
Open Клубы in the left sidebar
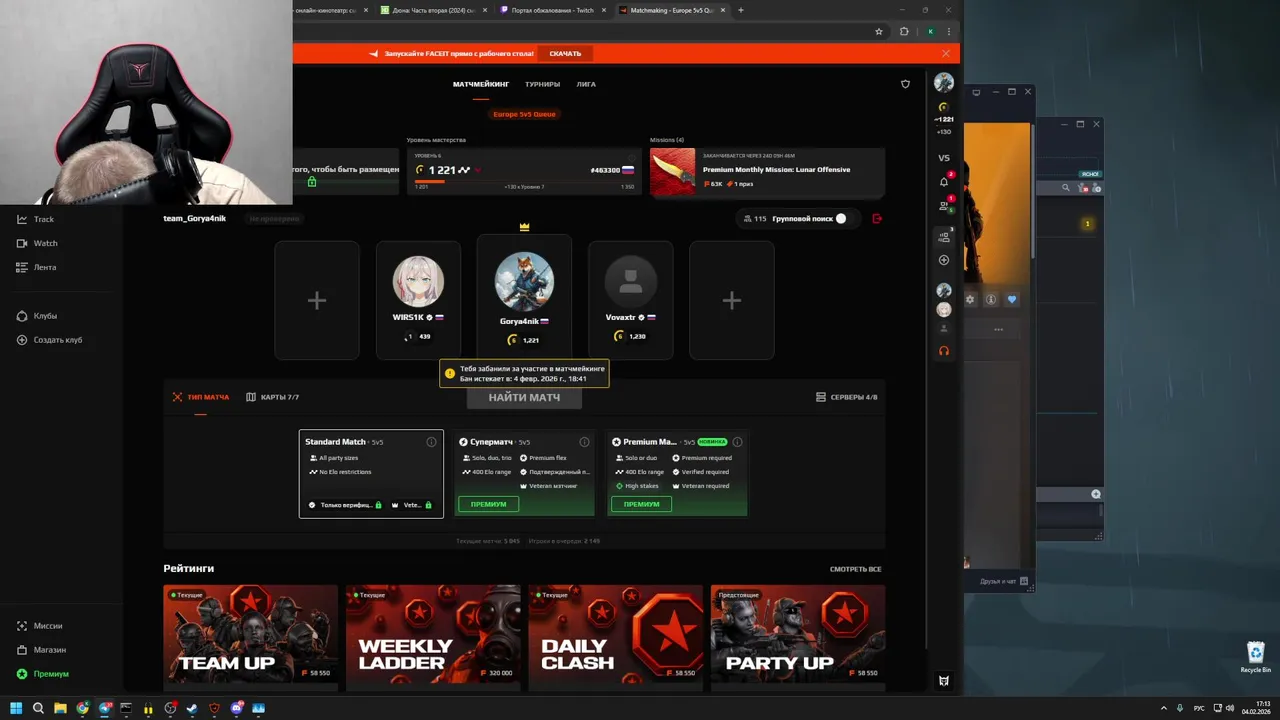[x=37, y=316]
